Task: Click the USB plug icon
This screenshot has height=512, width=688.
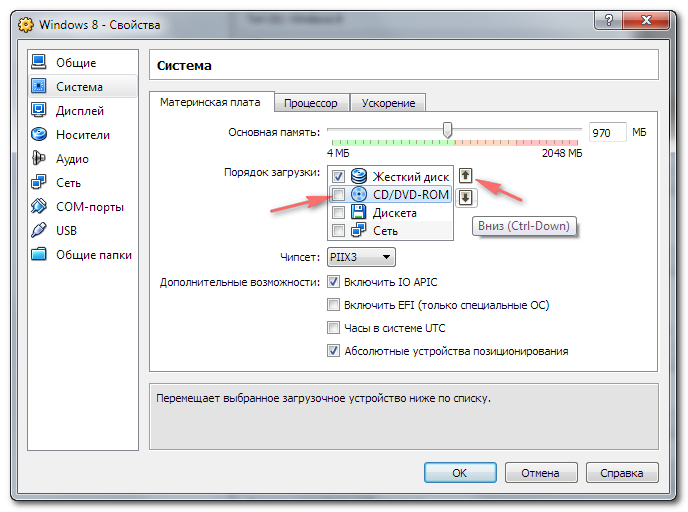Action: [x=39, y=229]
